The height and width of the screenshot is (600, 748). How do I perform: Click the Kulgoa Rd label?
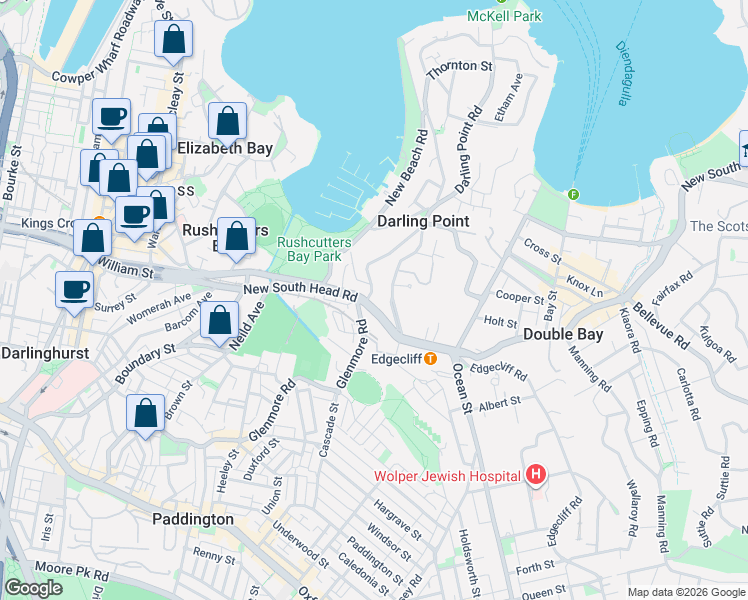point(717,344)
